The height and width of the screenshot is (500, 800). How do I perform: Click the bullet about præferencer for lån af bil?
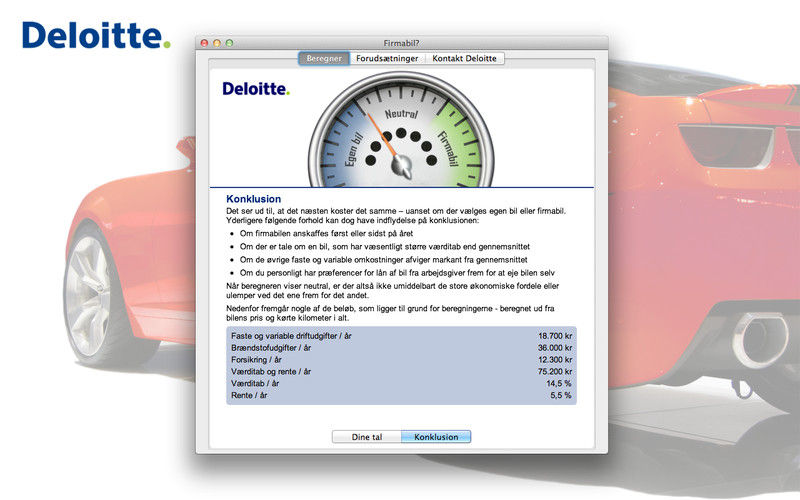[397, 273]
